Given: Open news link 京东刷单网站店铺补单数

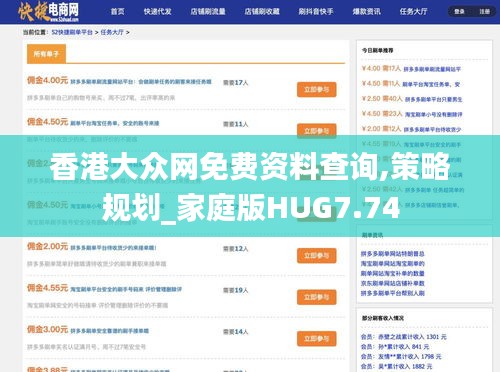Looking at the screenshot, I should [393, 283].
